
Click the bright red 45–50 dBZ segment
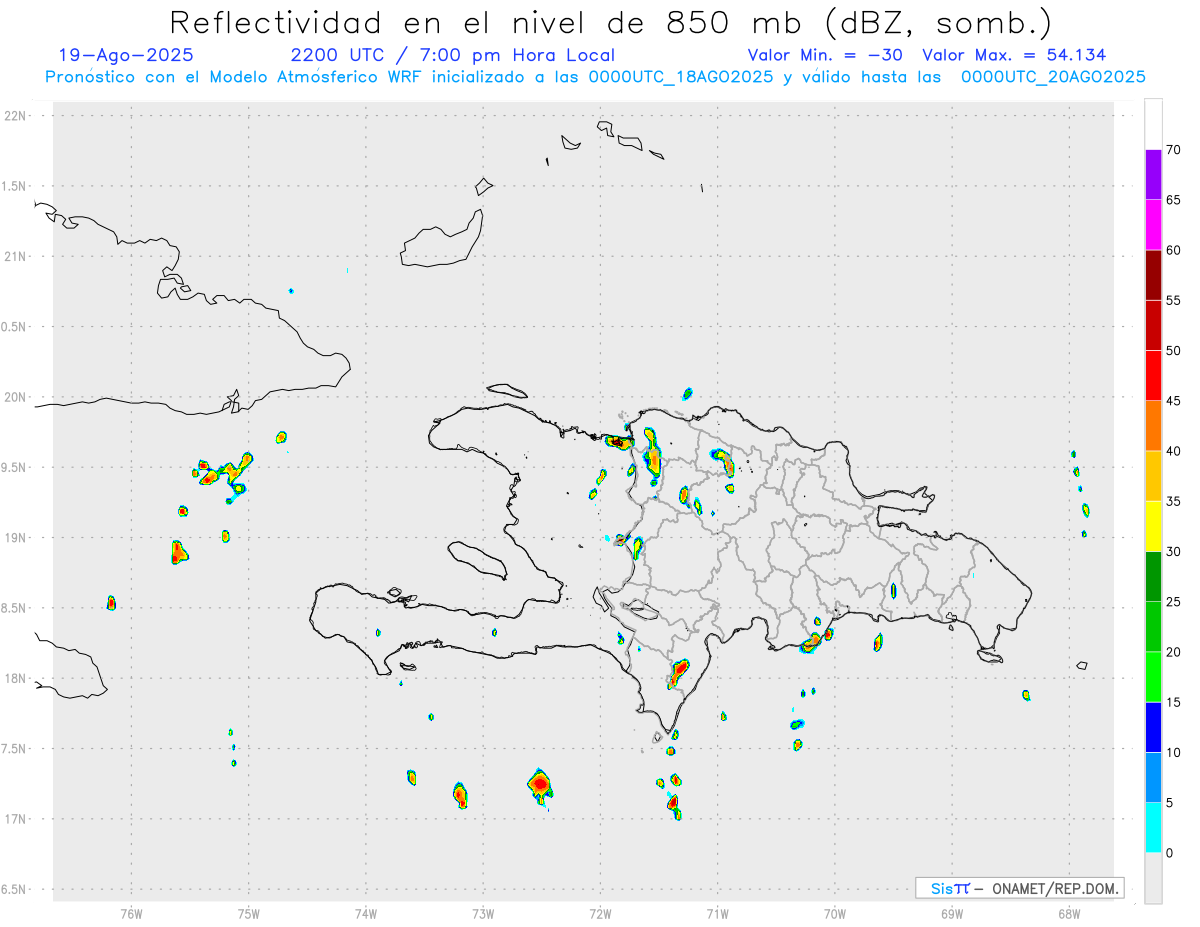pos(1153,376)
